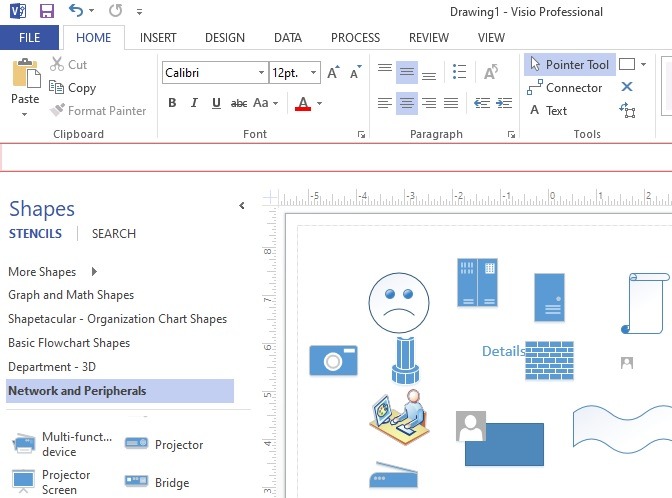Open the Rectangle tool shape dropdown

pyautogui.click(x=643, y=64)
